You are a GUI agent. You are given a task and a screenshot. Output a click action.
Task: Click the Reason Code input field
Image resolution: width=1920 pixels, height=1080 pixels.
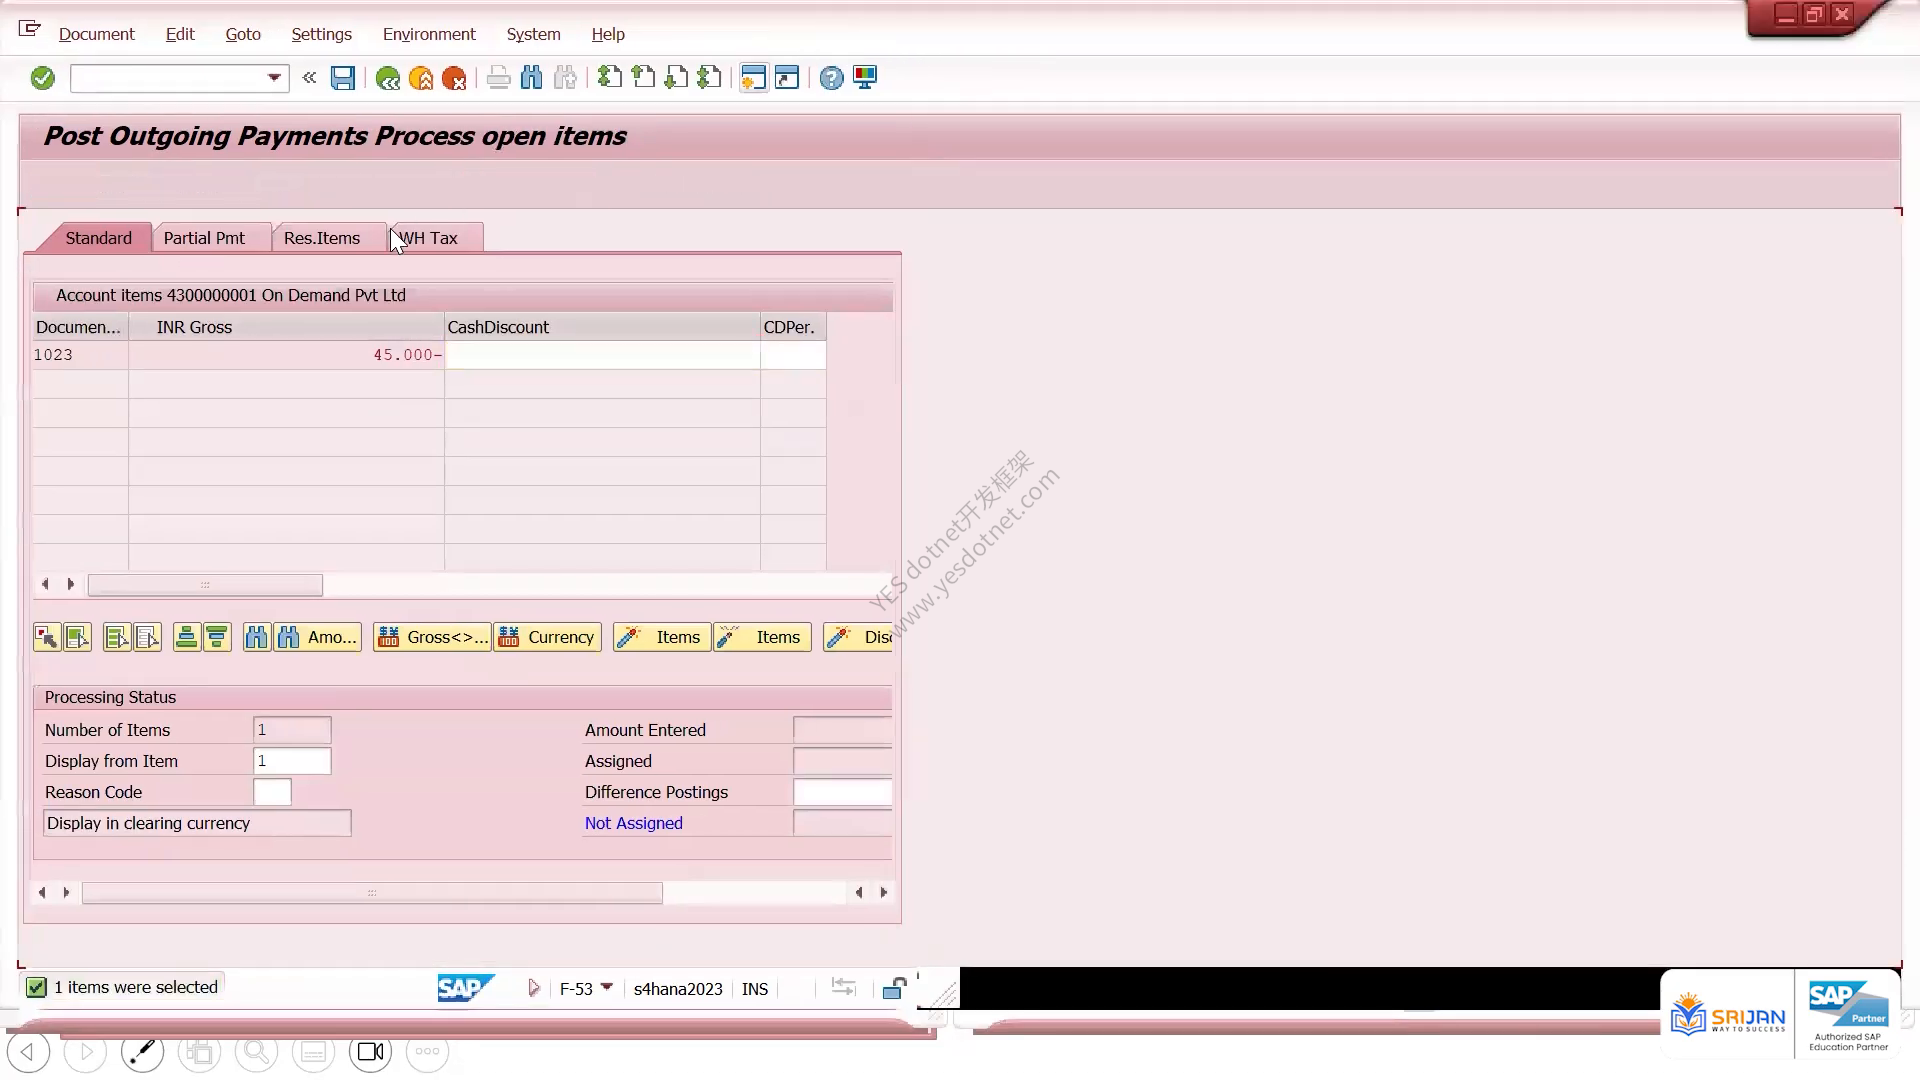pos(272,792)
